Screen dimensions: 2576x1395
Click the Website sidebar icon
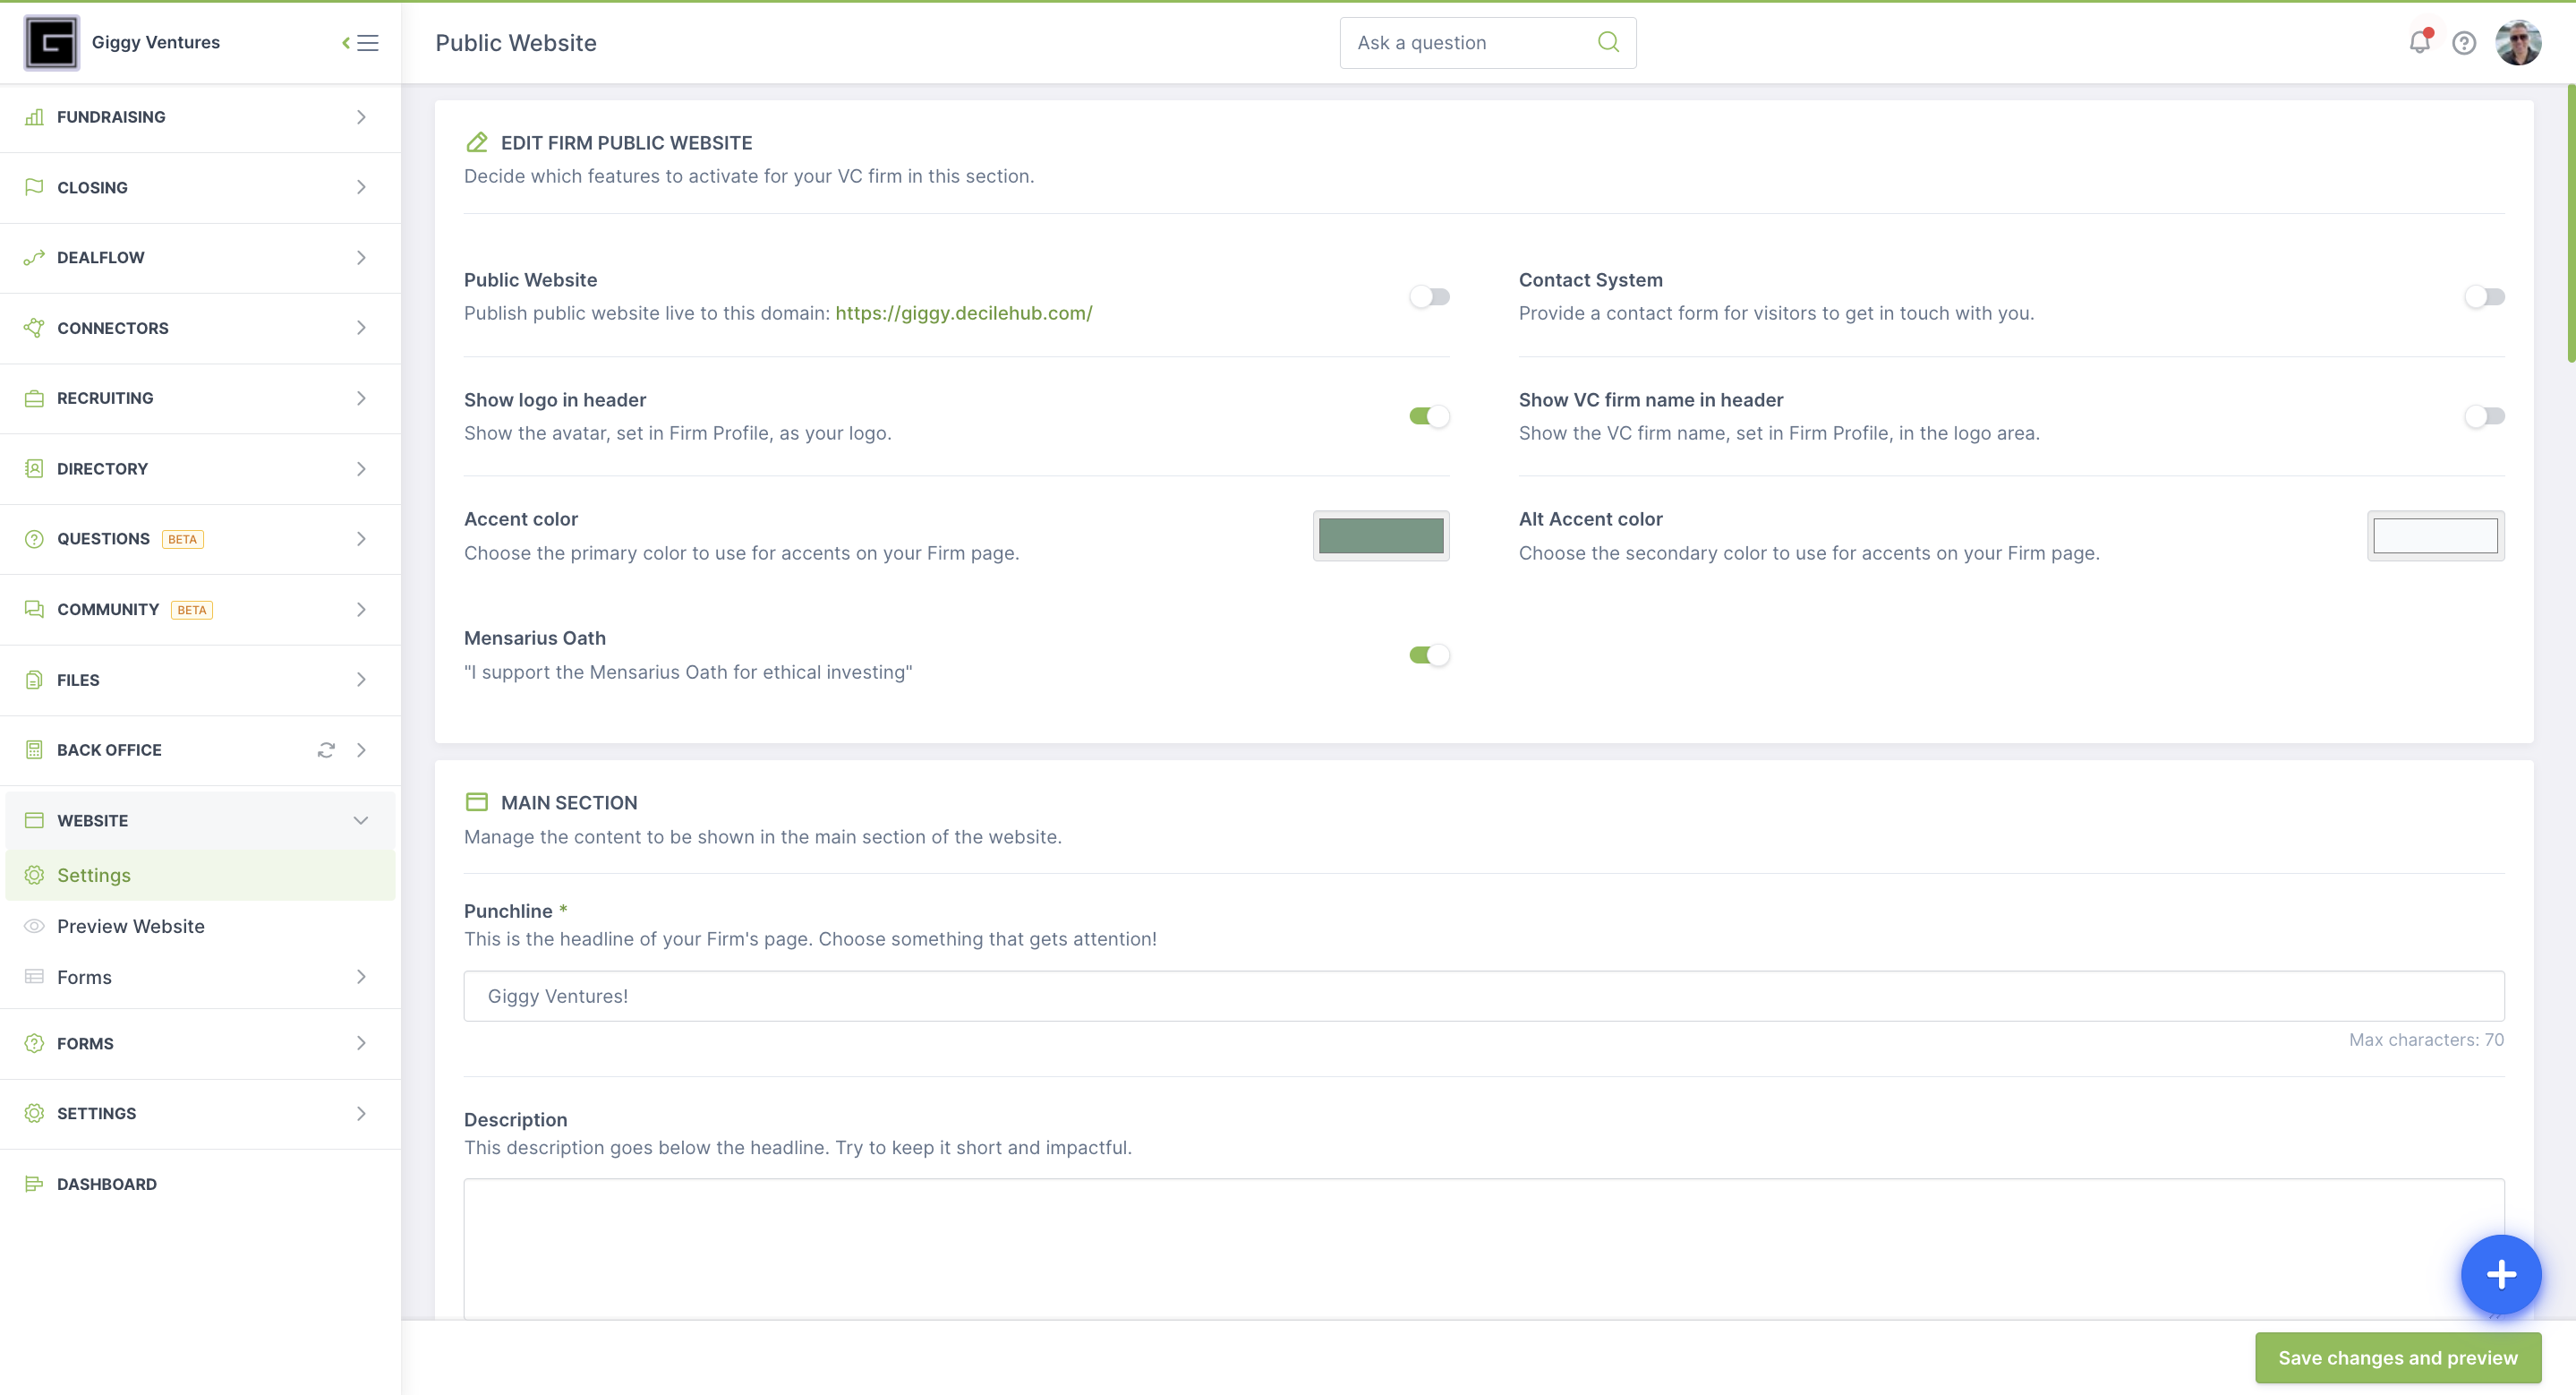[x=34, y=819]
